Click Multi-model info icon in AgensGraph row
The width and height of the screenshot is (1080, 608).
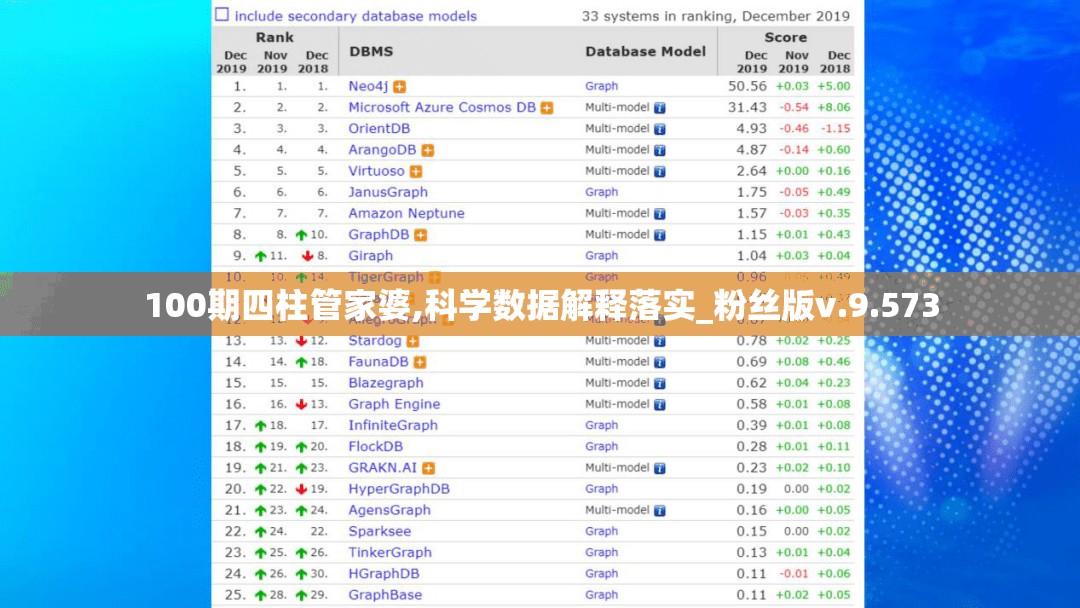pyautogui.click(x=660, y=511)
